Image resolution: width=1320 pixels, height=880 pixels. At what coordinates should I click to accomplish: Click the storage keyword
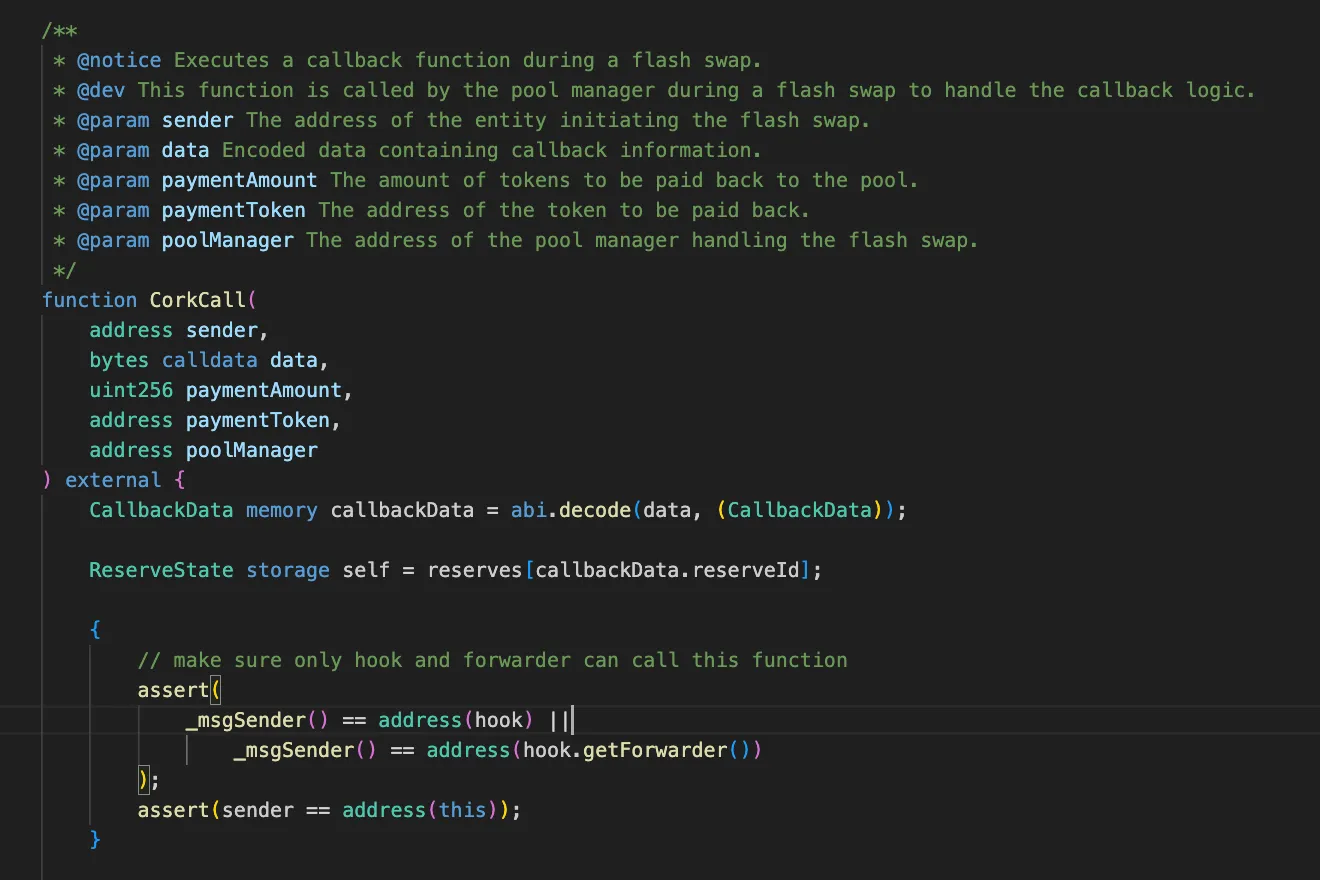pyautogui.click(x=288, y=570)
